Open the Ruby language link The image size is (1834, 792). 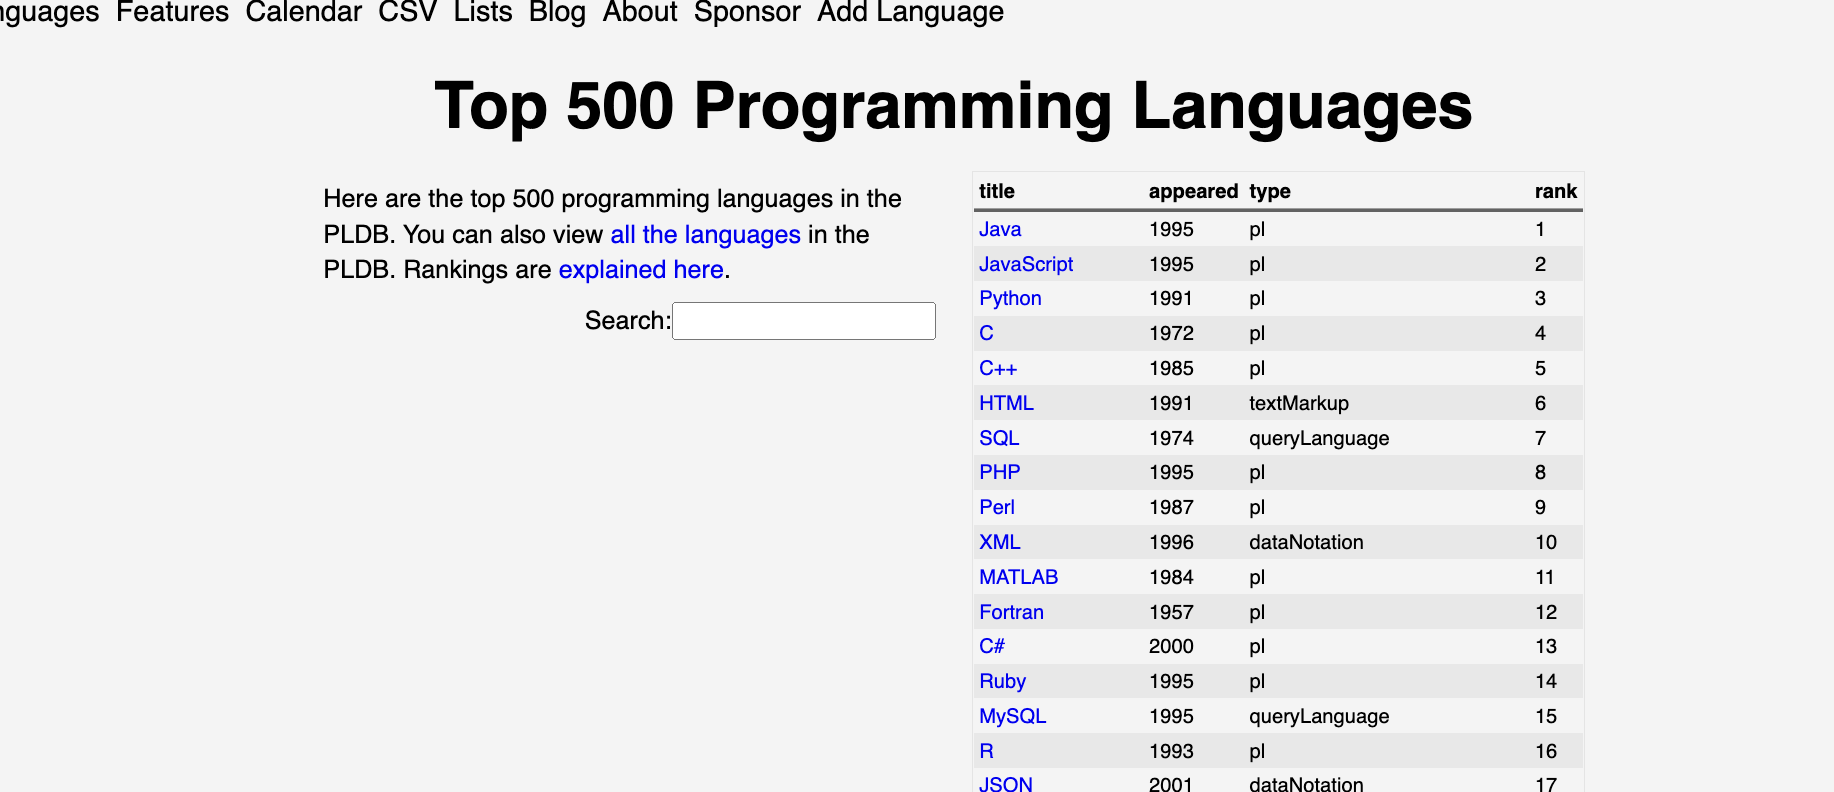pyautogui.click(x=1002, y=681)
